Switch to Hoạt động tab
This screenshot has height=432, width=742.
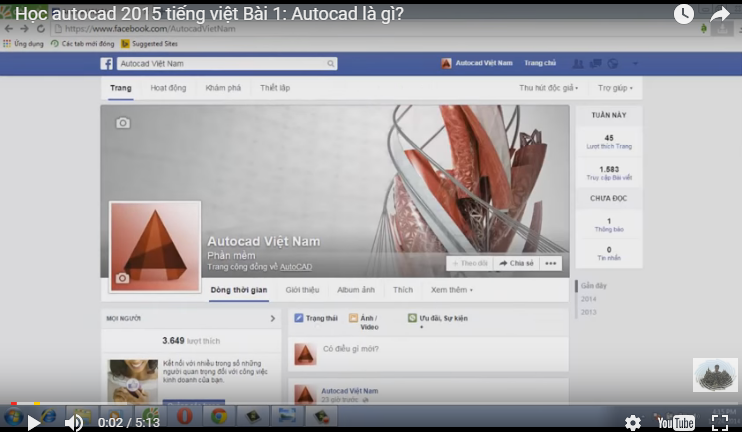(168, 88)
